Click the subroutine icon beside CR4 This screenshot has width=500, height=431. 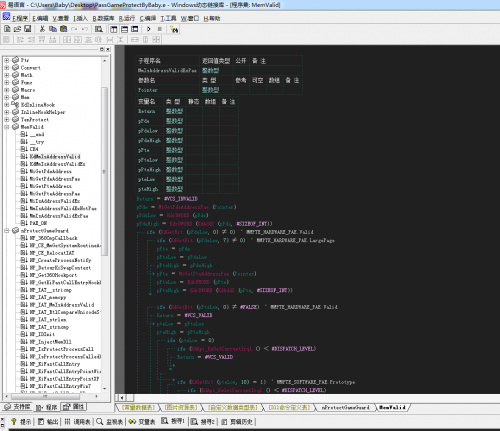click(24, 149)
